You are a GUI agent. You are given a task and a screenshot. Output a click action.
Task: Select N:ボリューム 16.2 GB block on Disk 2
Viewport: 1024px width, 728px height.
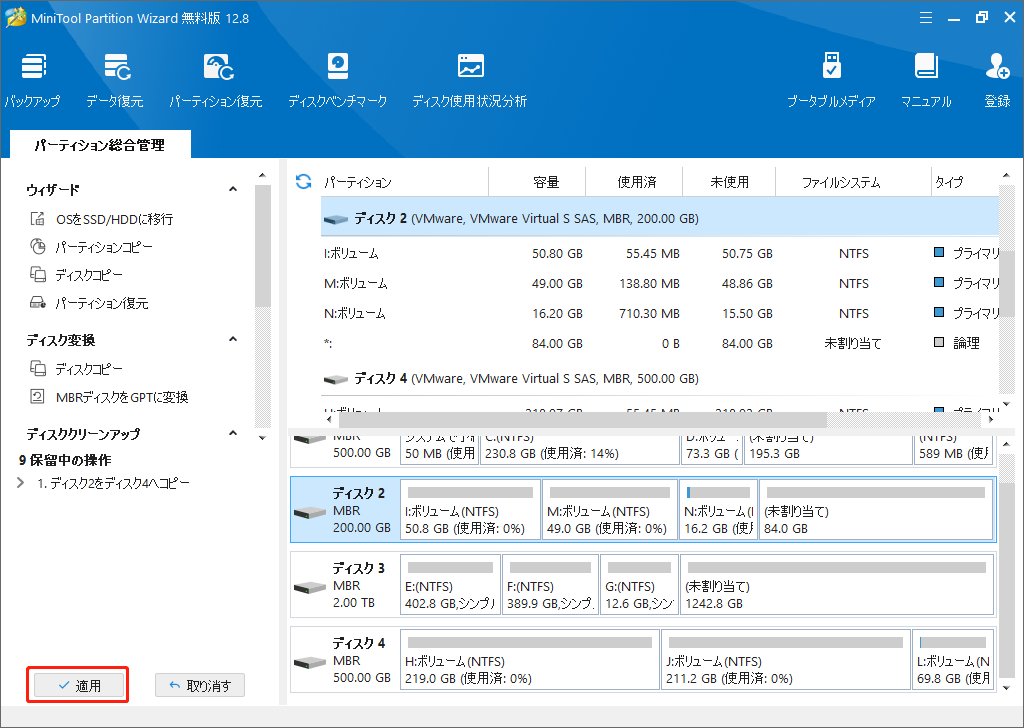pyautogui.click(x=718, y=509)
